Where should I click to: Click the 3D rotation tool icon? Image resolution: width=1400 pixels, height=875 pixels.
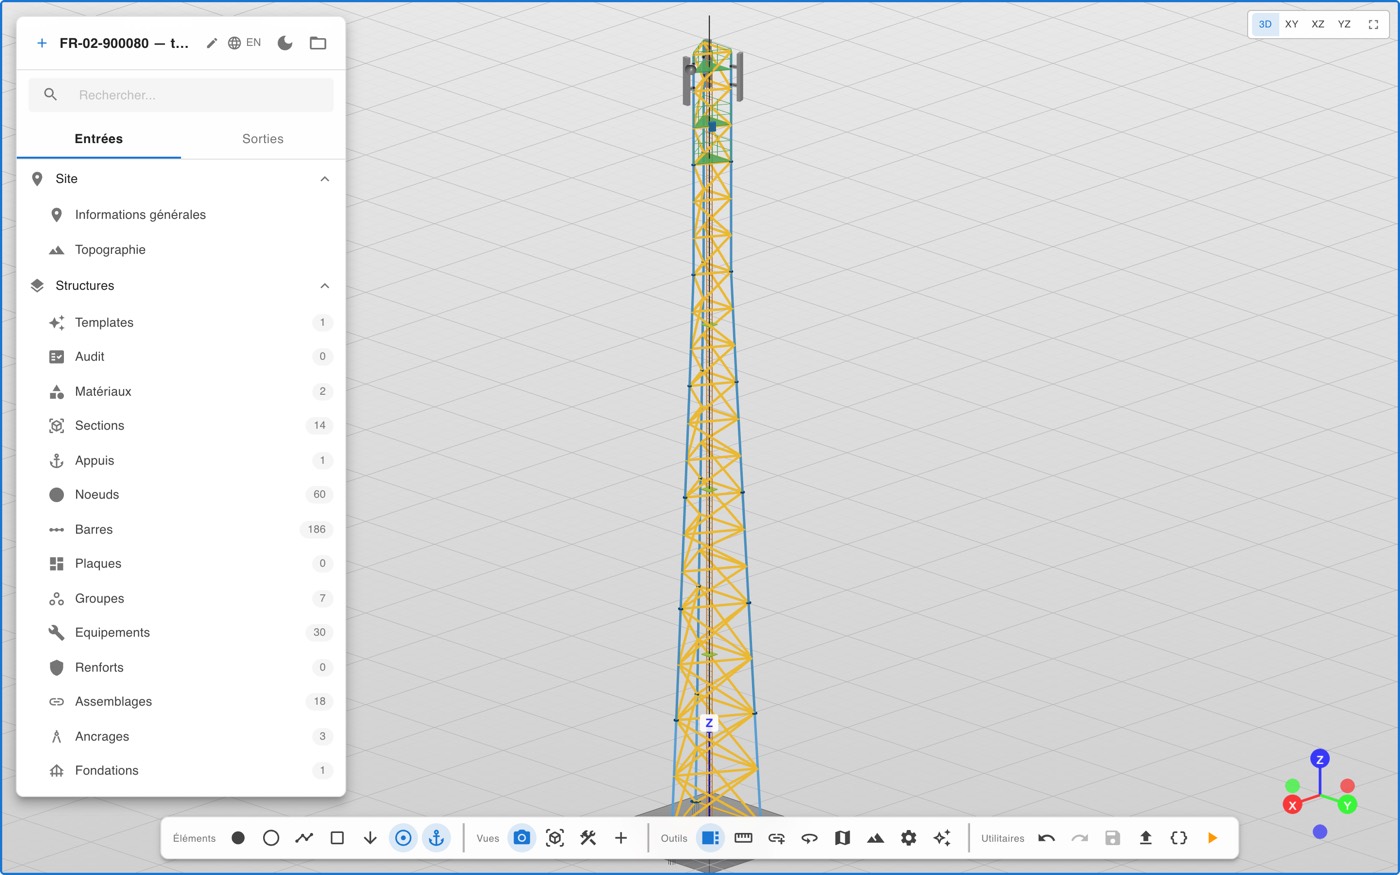pyautogui.click(x=809, y=838)
